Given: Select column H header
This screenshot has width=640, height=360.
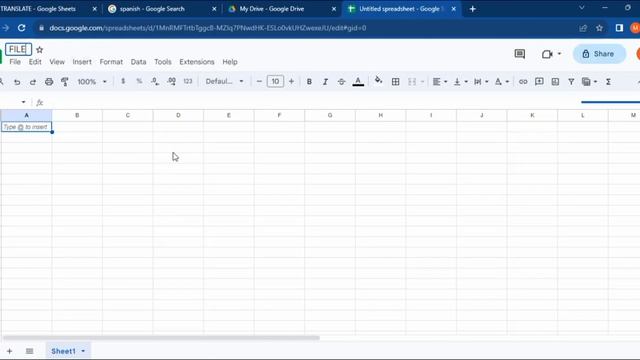Looking at the screenshot, I should click(380, 116).
